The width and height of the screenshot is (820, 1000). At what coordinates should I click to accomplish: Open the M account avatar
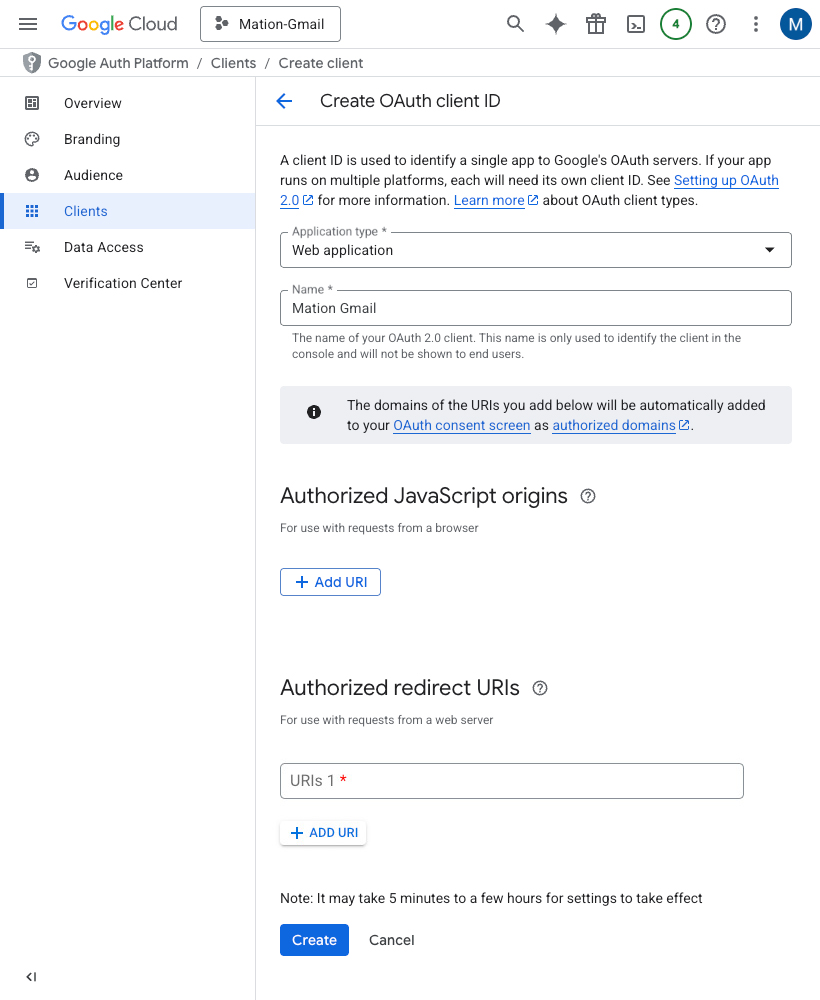point(796,24)
